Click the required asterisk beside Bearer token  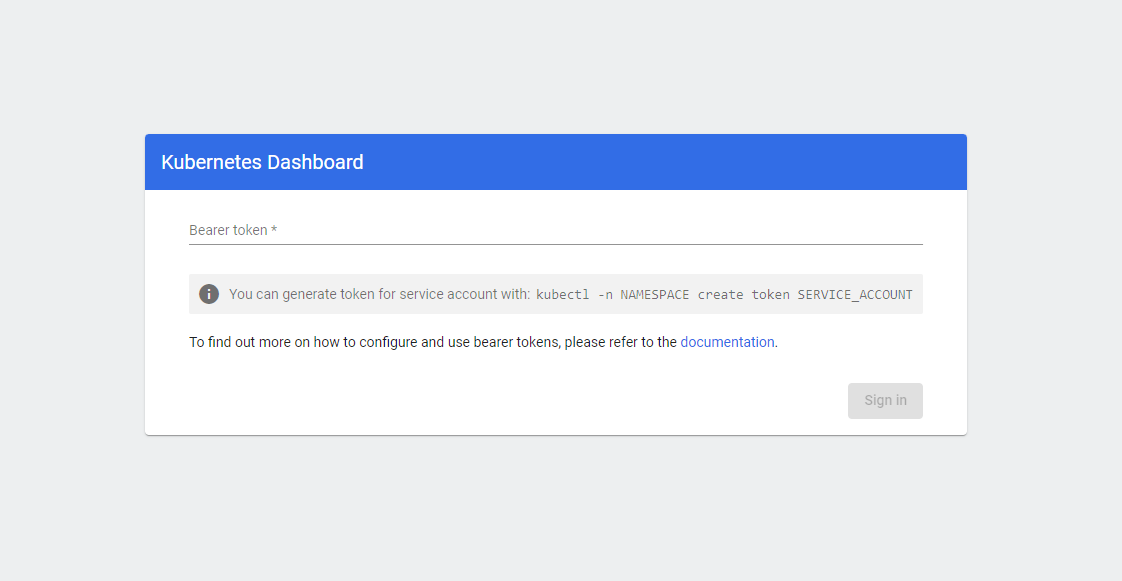pyautogui.click(x=274, y=230)
